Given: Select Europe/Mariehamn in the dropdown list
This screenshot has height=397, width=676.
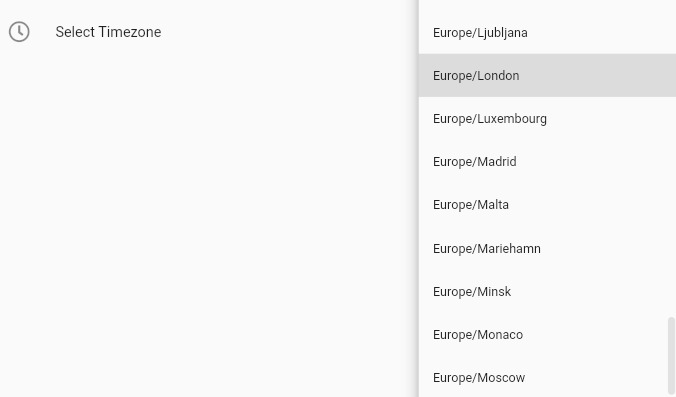Looking at the screenshot, I should pyautogui.click(x=547, y=248).
